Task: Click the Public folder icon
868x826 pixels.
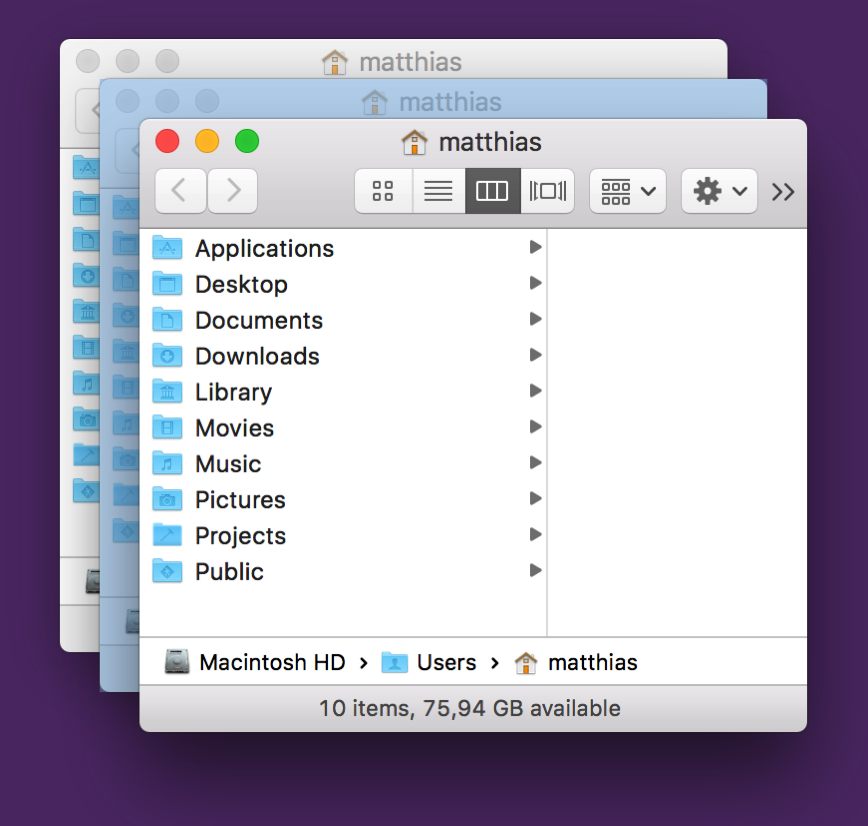Action: 167,571
